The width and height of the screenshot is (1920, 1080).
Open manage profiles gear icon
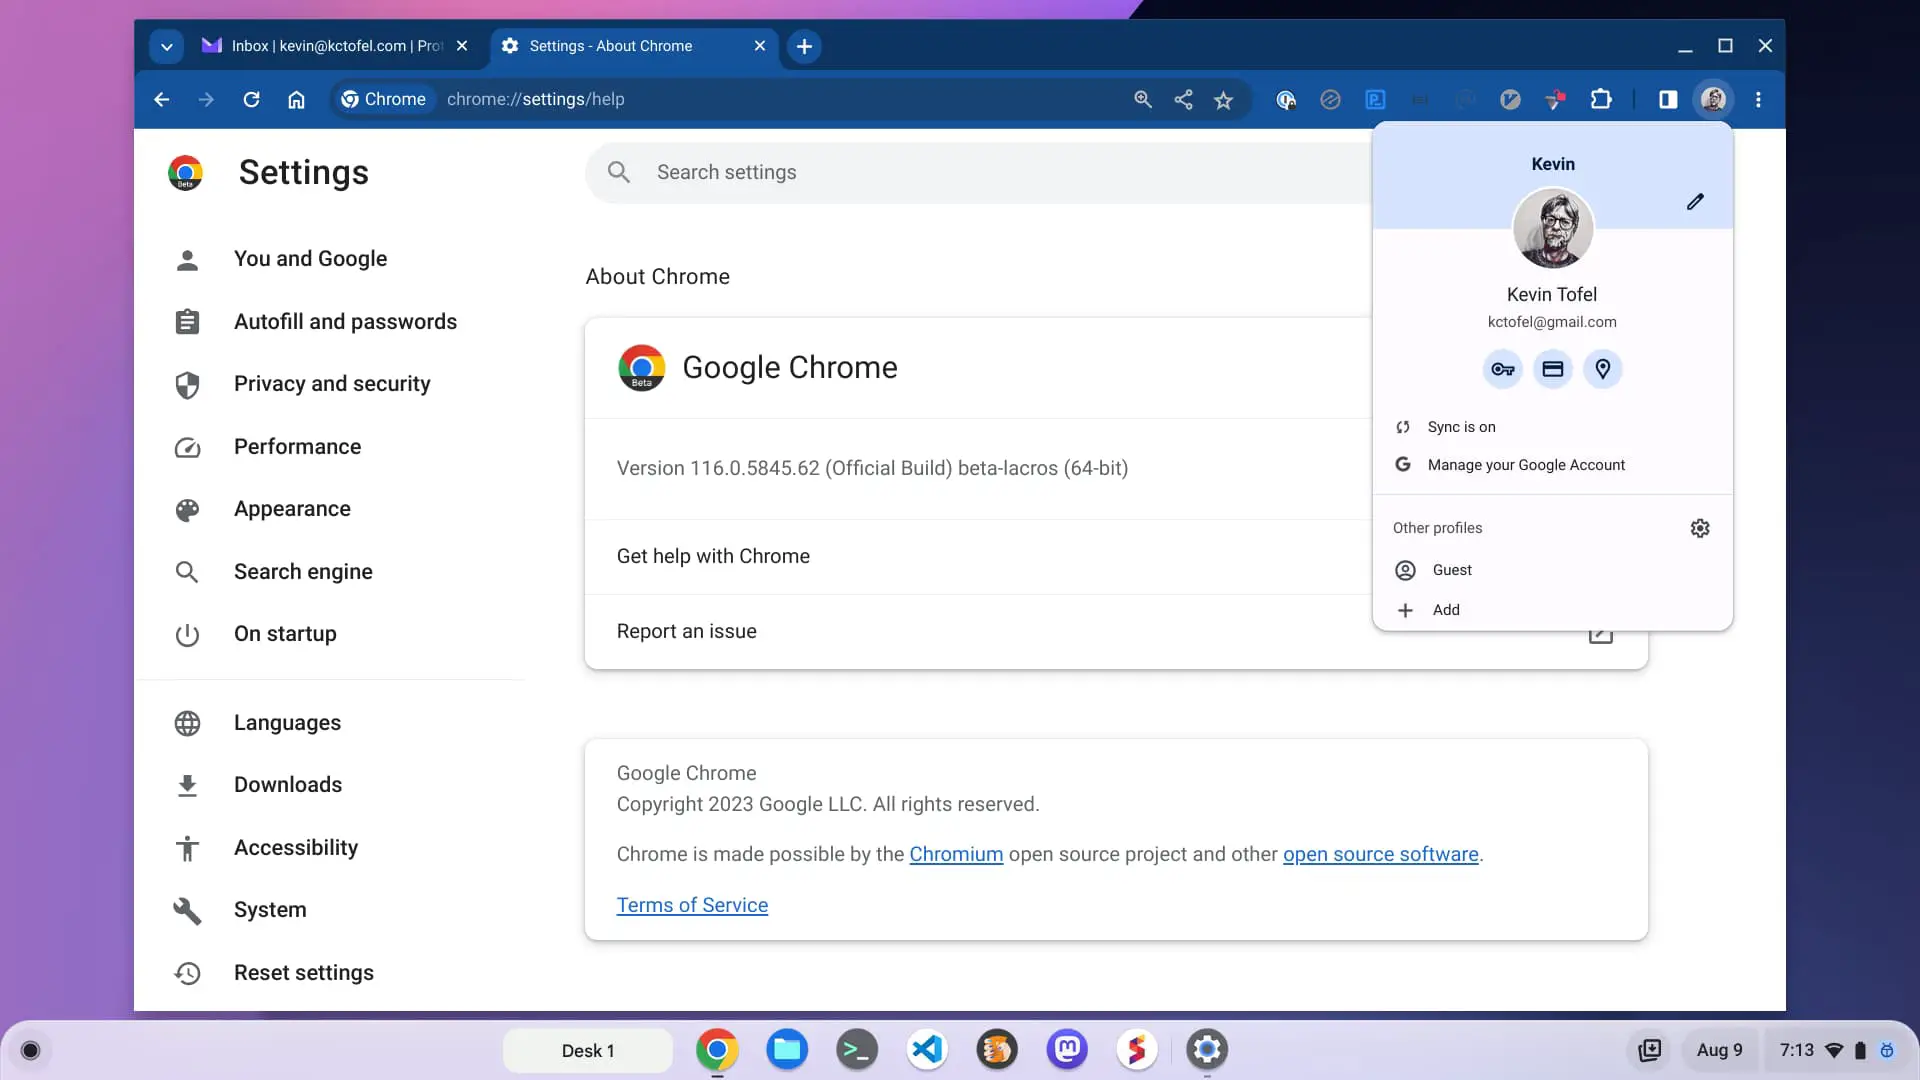point(1700,528)
